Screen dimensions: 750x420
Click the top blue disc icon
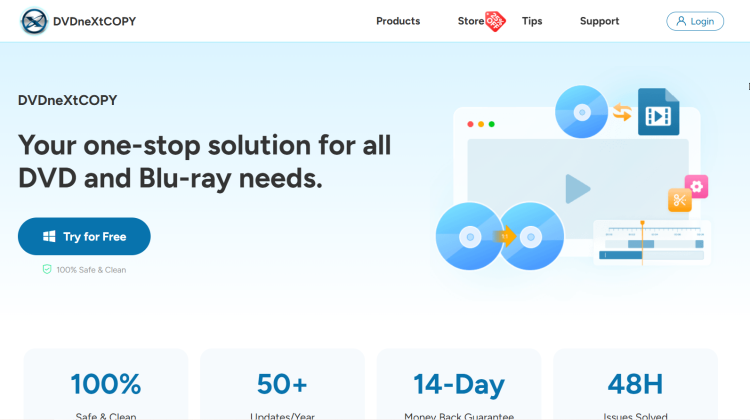click(582, 112)
